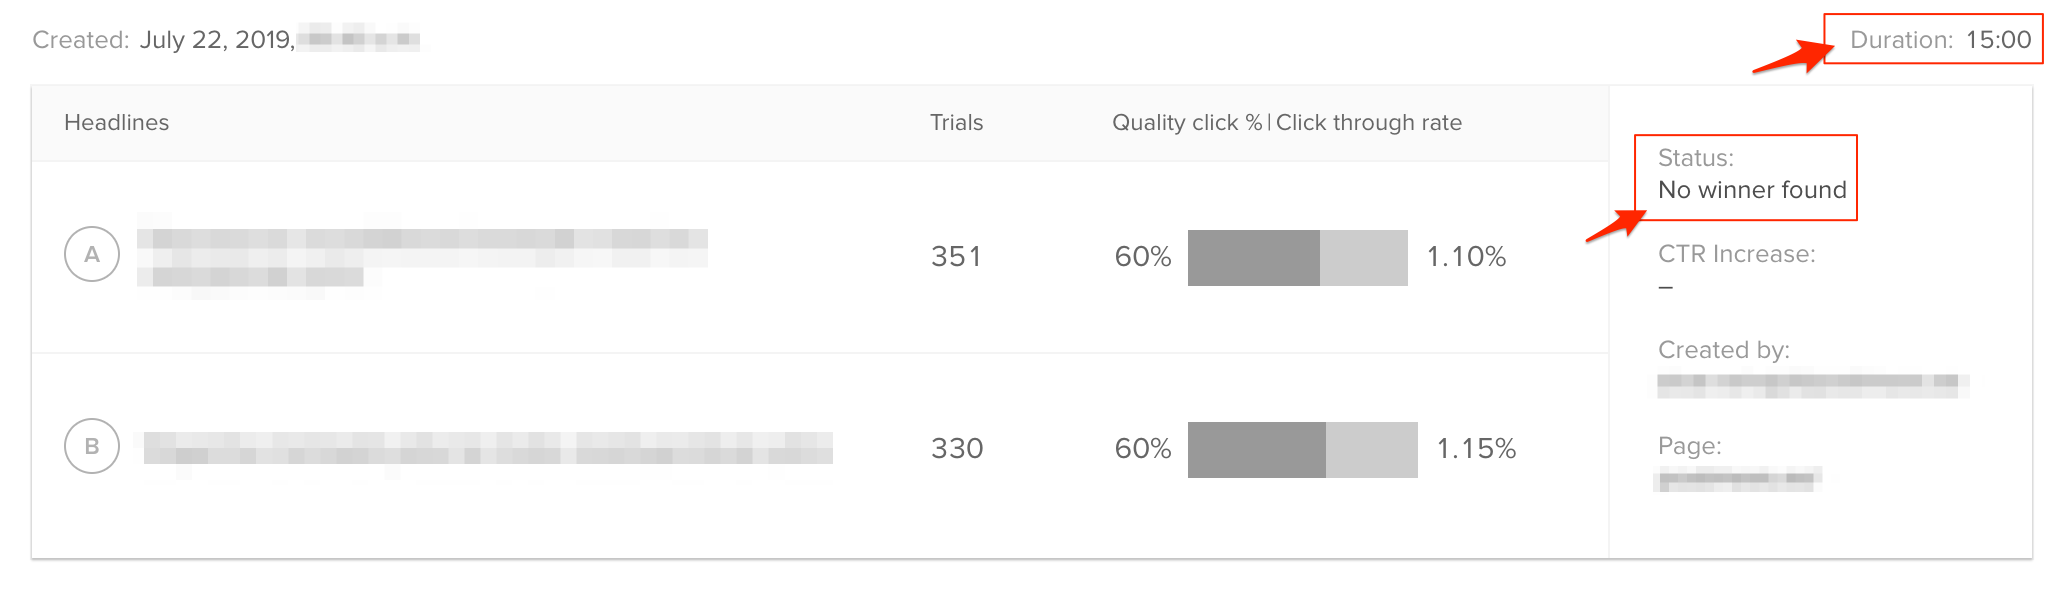Click the Duration 15:00 value
2066x592 pixels.
pyautogui.click(x=1998, y=40)
